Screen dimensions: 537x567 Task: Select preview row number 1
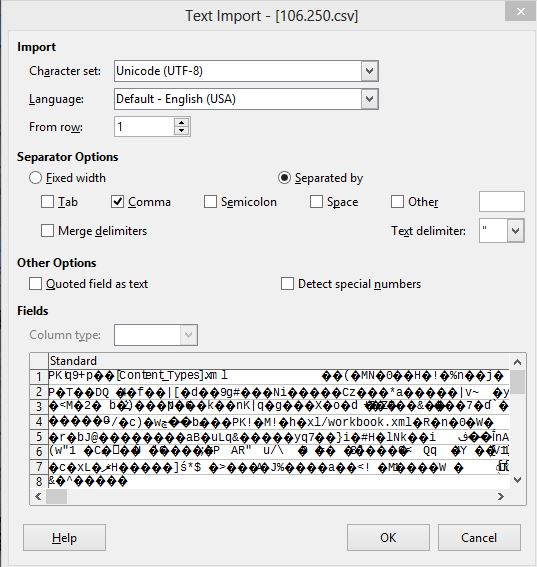[39, 377]
